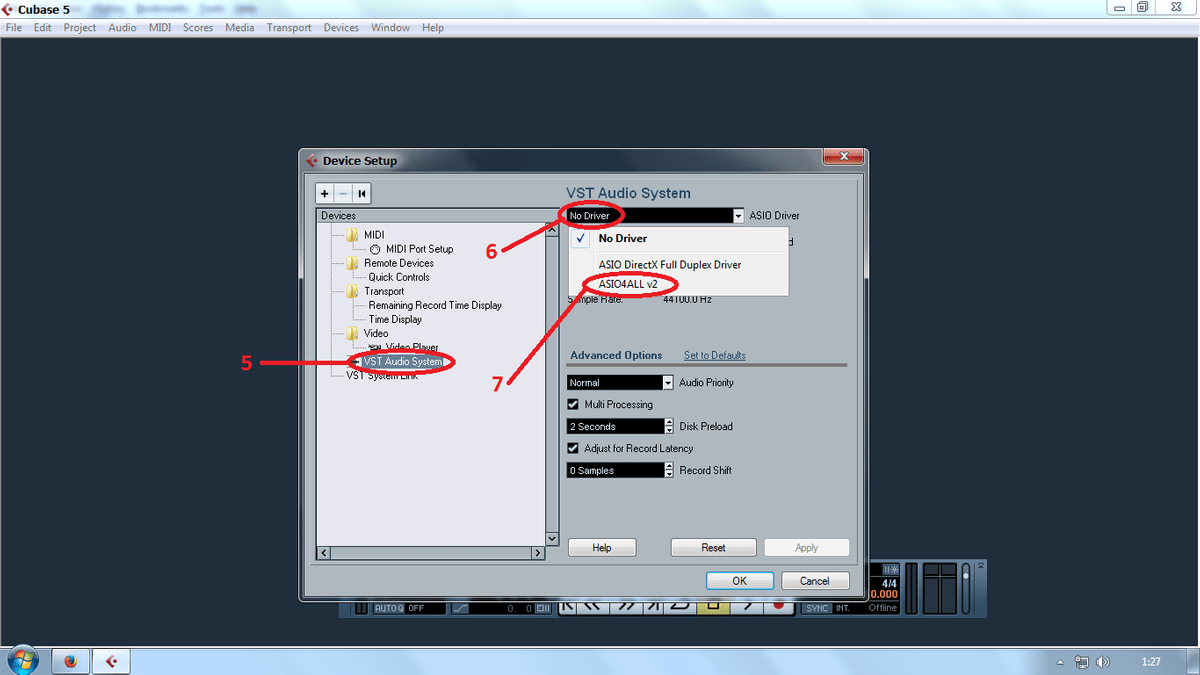Click the Video Player device icon
Viewport: 1200px width, 675px height.
click(375, 347)
